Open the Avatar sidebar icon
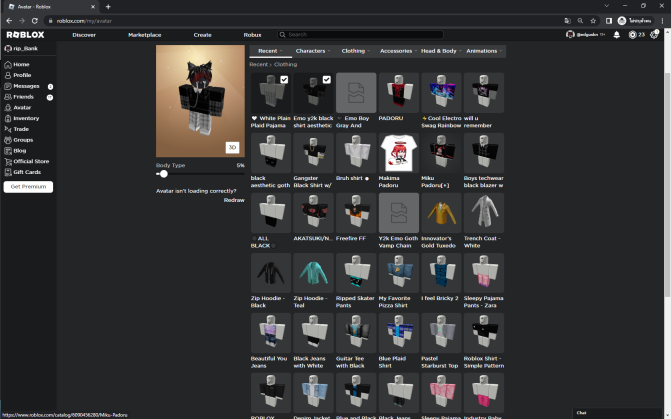The height and width of the screenshot is (419, 671). click(8, 107)
